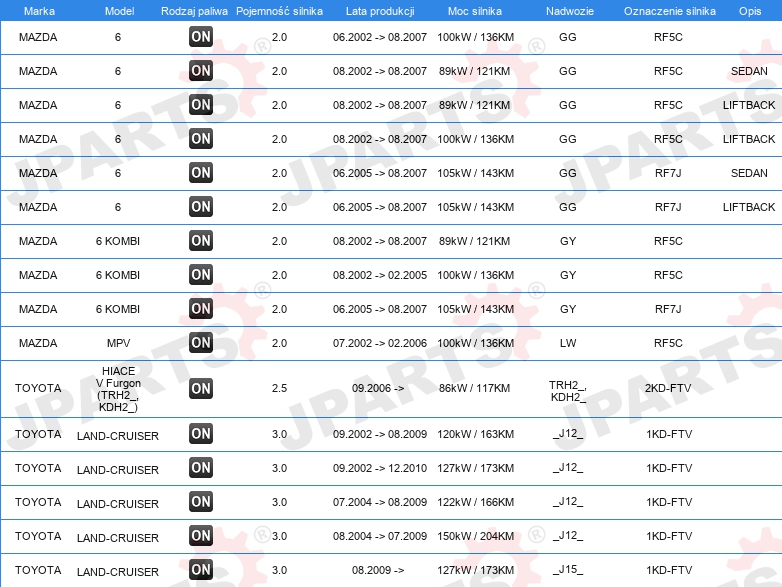Click GY body cell in KOMBI 89kW row

pyautogui.click(x=568, y=241)
